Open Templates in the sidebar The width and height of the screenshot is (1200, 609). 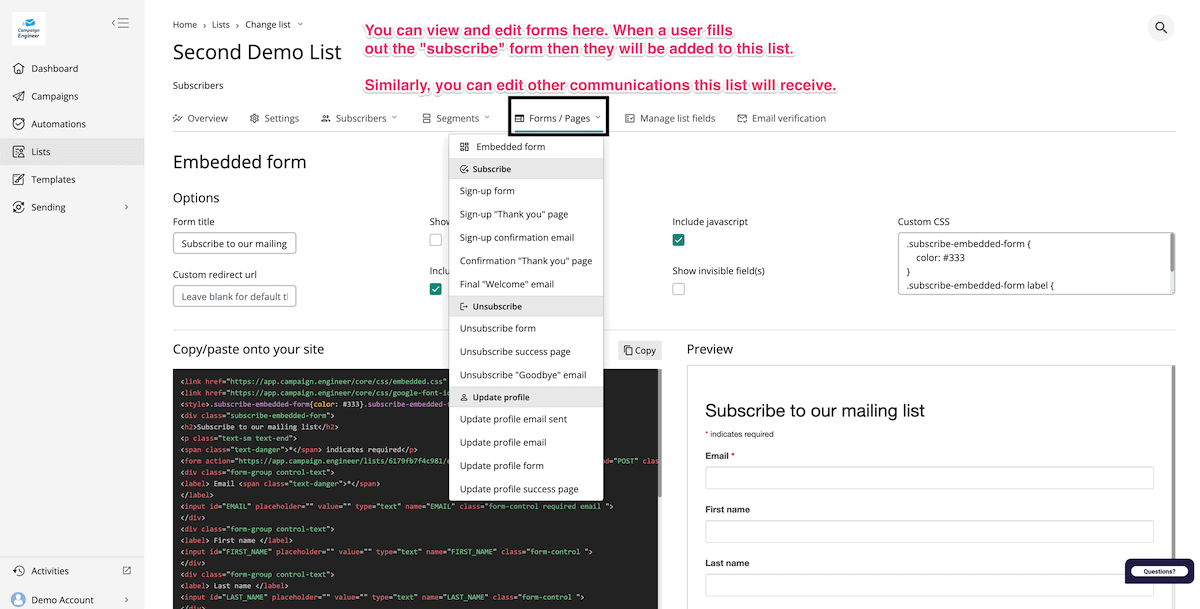point(53,180)
